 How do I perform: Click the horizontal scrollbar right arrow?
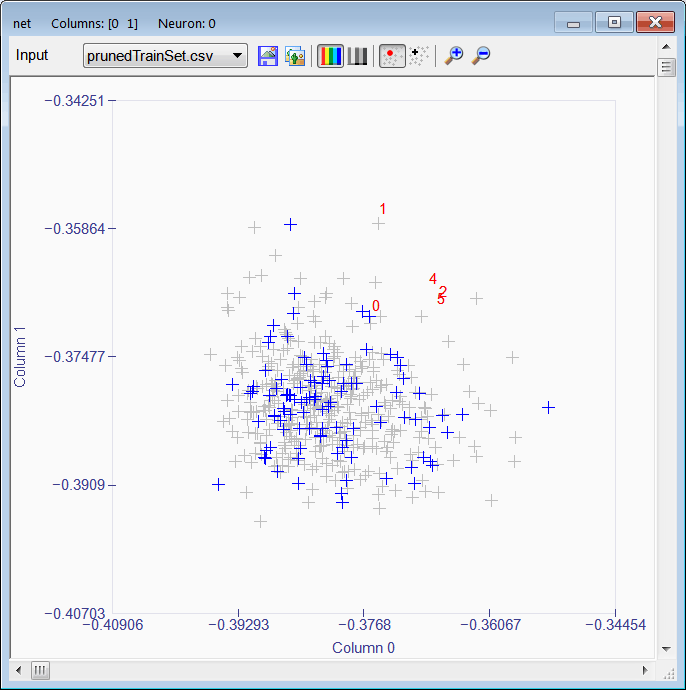[645, 670]
